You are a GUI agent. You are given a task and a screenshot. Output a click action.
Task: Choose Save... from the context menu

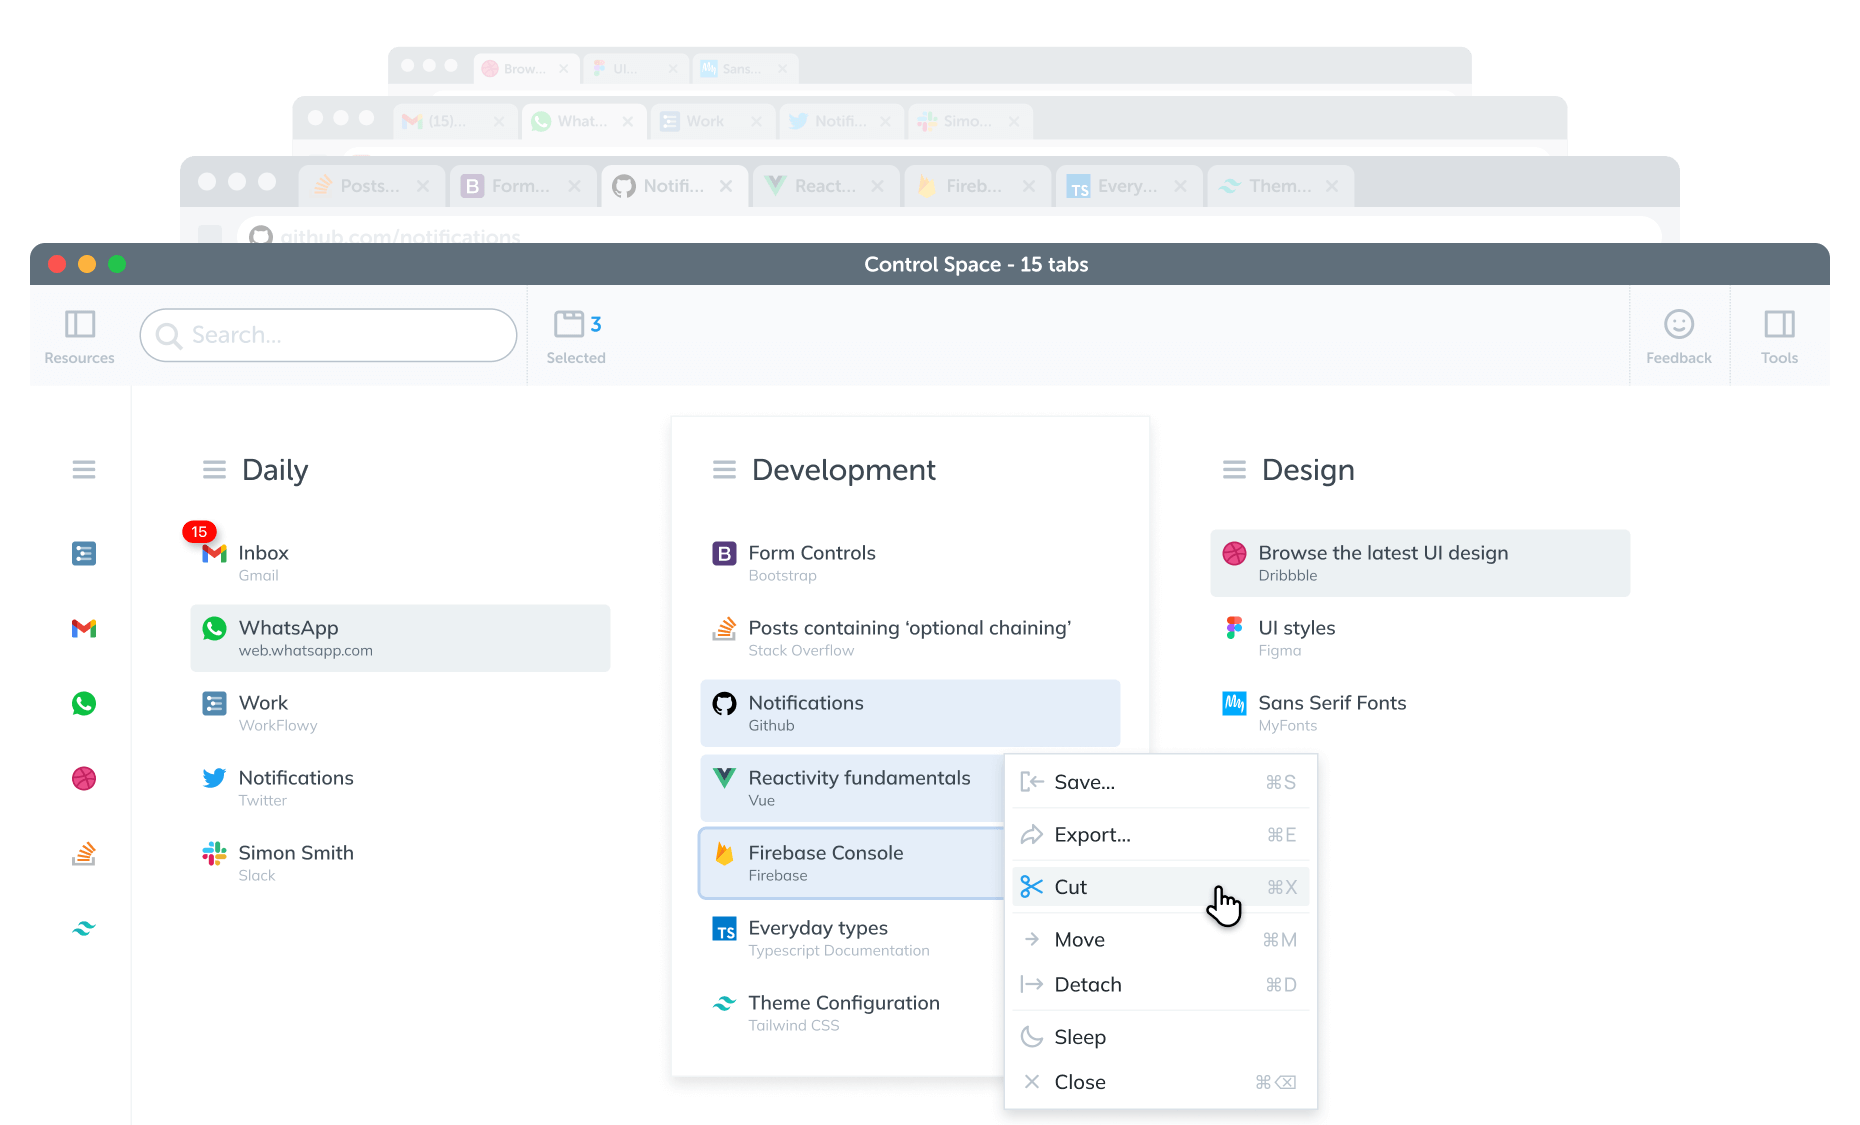(1160, 782)
